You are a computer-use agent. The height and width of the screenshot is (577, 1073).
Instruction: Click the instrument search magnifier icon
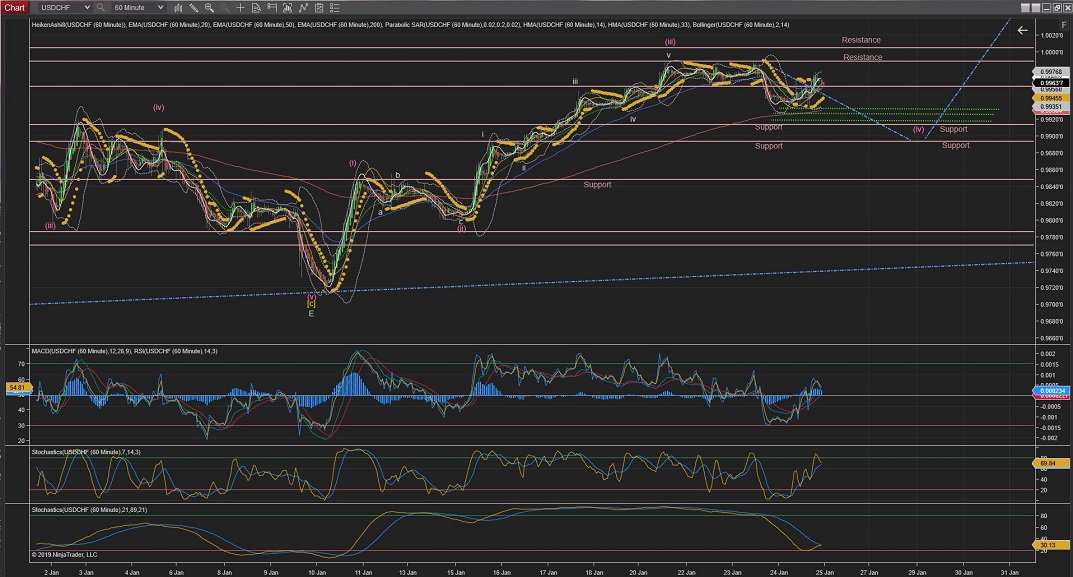click(x=101, y=8)
